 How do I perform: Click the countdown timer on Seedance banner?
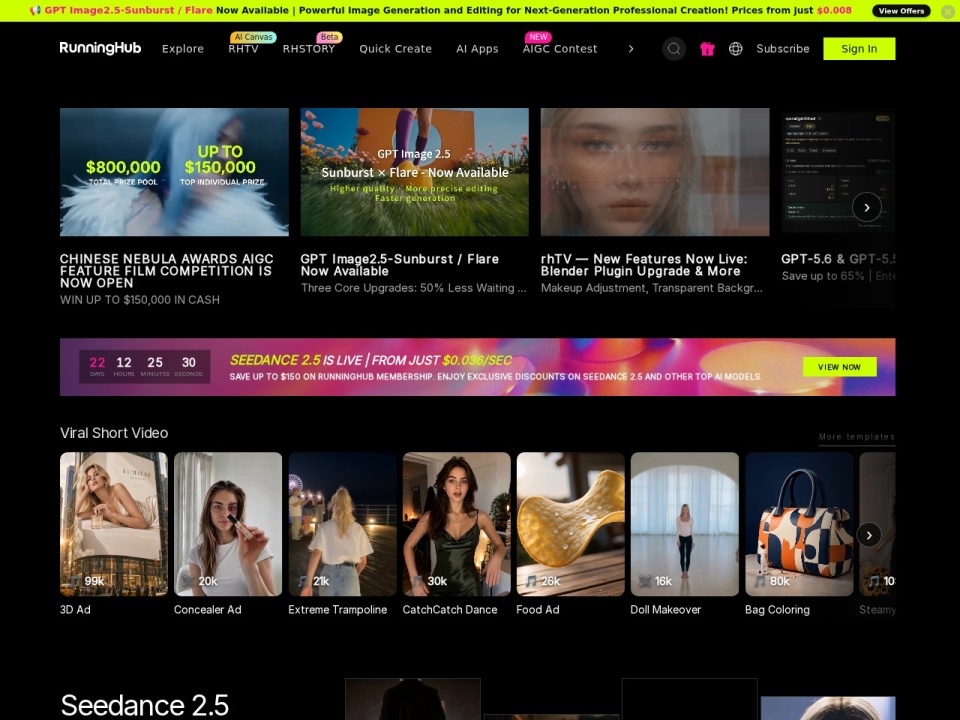click(144, 366)
